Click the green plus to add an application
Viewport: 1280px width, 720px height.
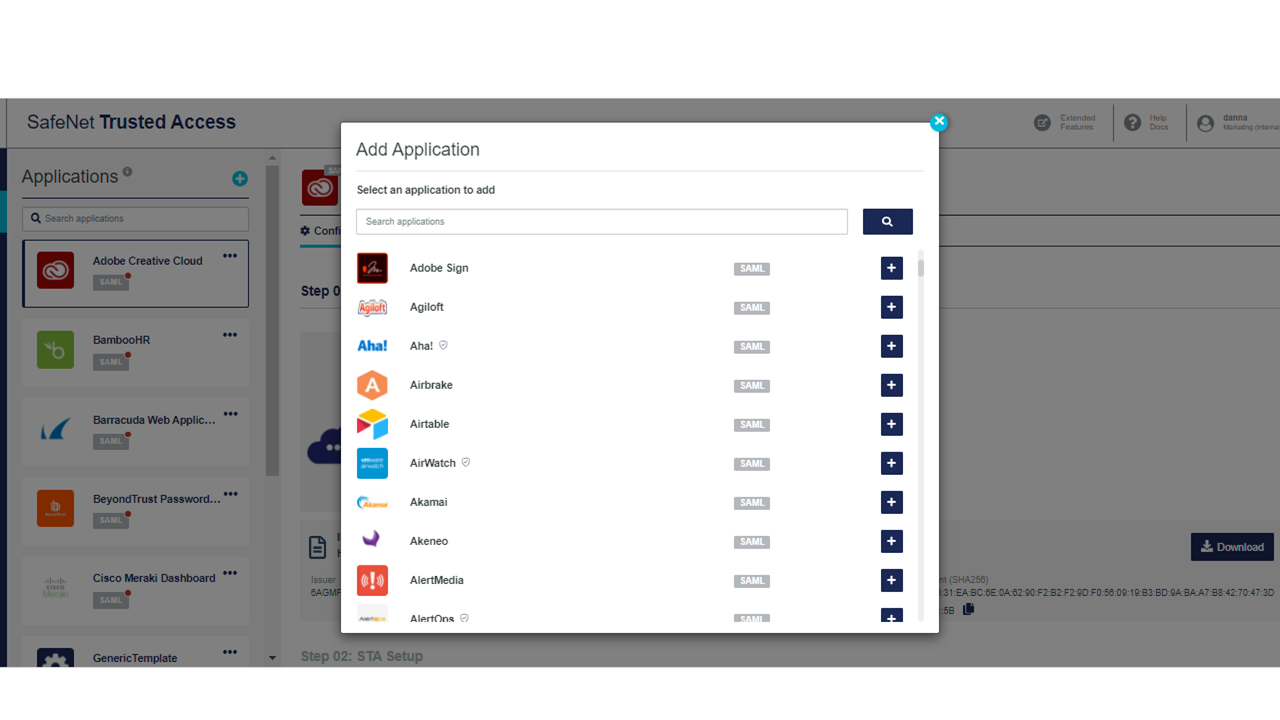click(x=239, y=179)
